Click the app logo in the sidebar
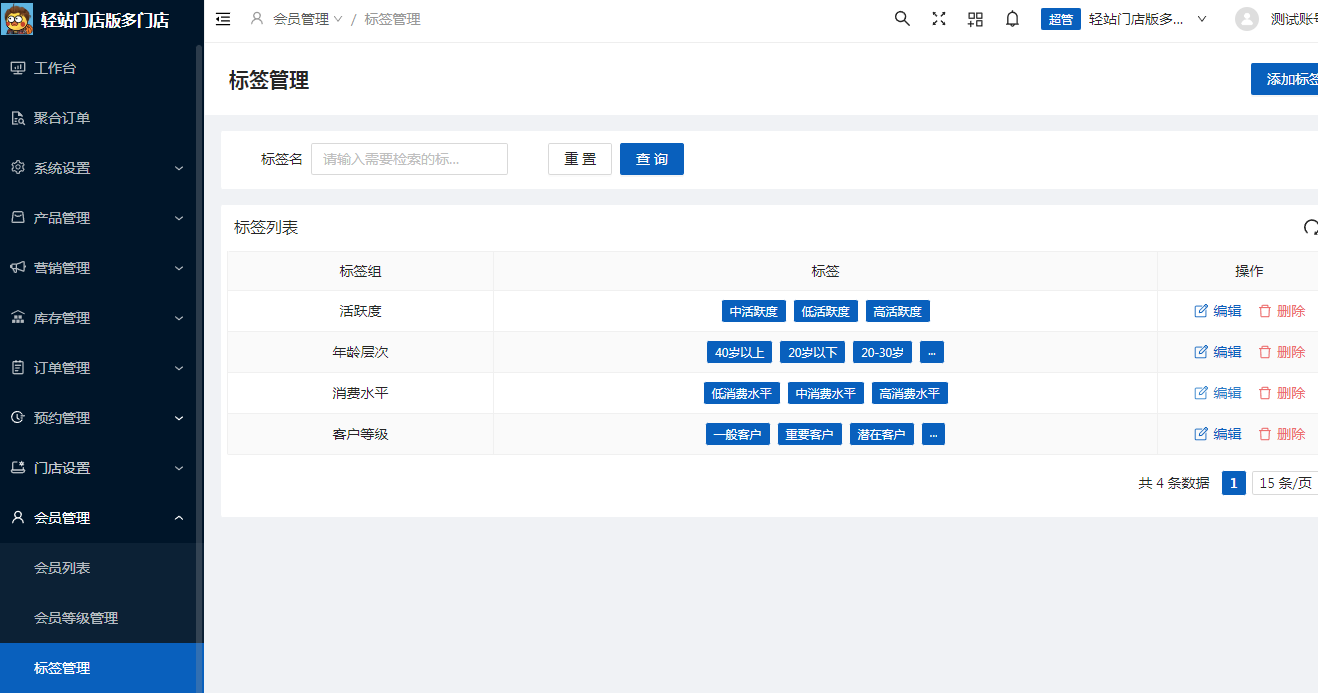 click(x=18, y=19)
